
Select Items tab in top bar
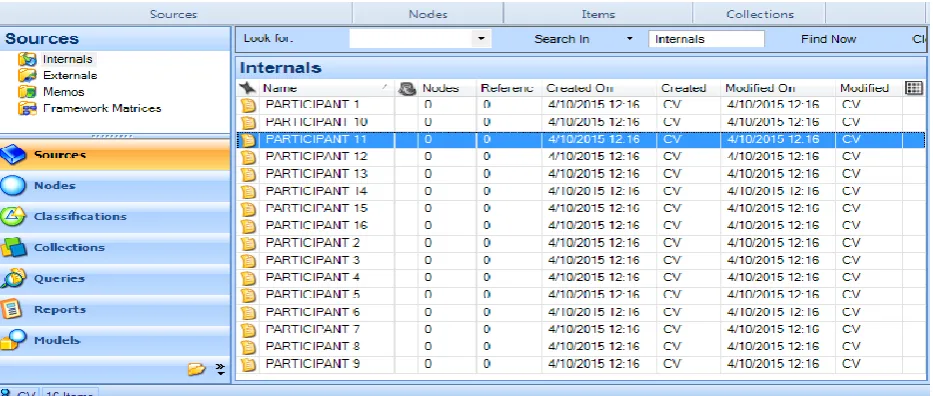(598, 14)
